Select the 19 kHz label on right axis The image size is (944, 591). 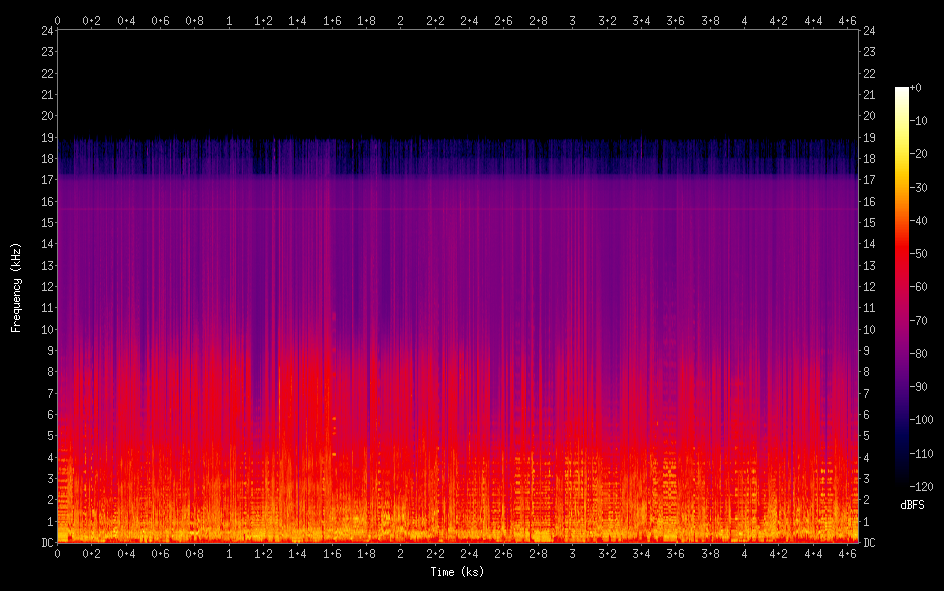(869, 137)
